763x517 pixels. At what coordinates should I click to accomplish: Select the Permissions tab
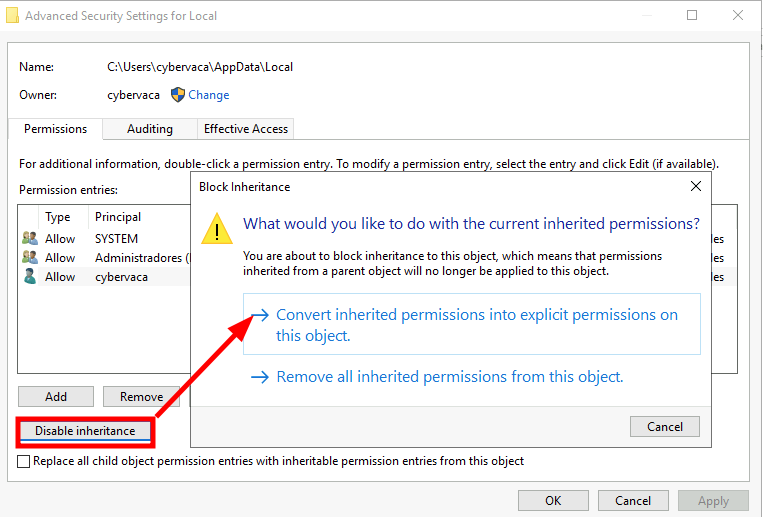(x=56, y=129)
